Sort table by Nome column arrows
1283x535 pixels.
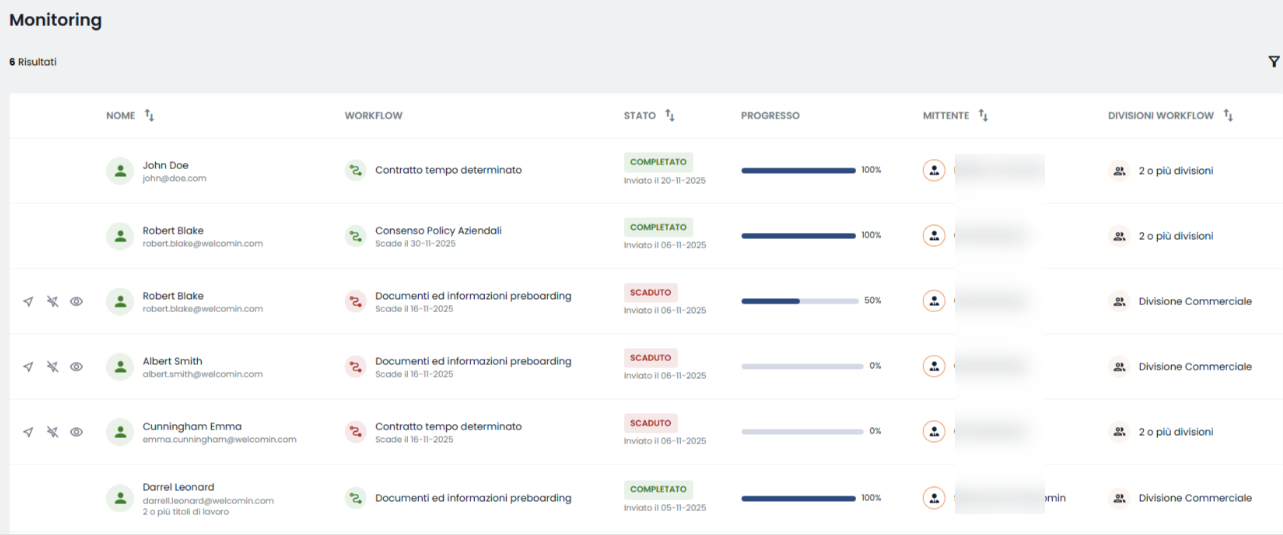(150, 116)
